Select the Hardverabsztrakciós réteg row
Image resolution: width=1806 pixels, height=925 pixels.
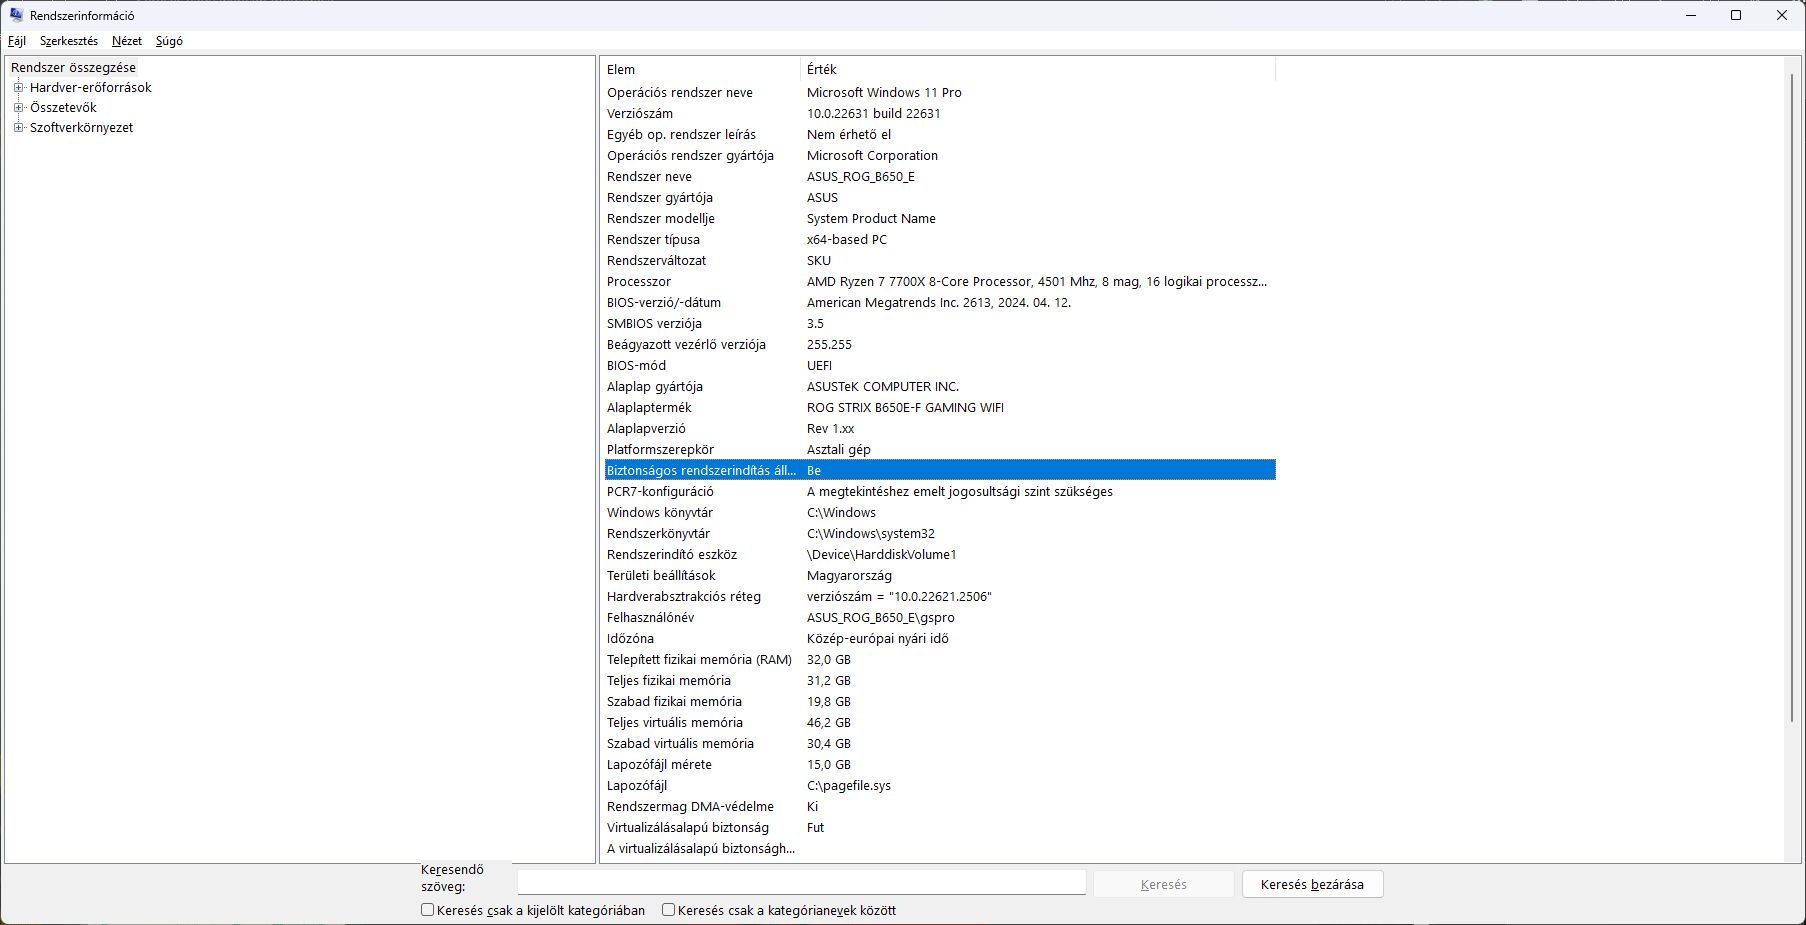(x=940, y=596)
